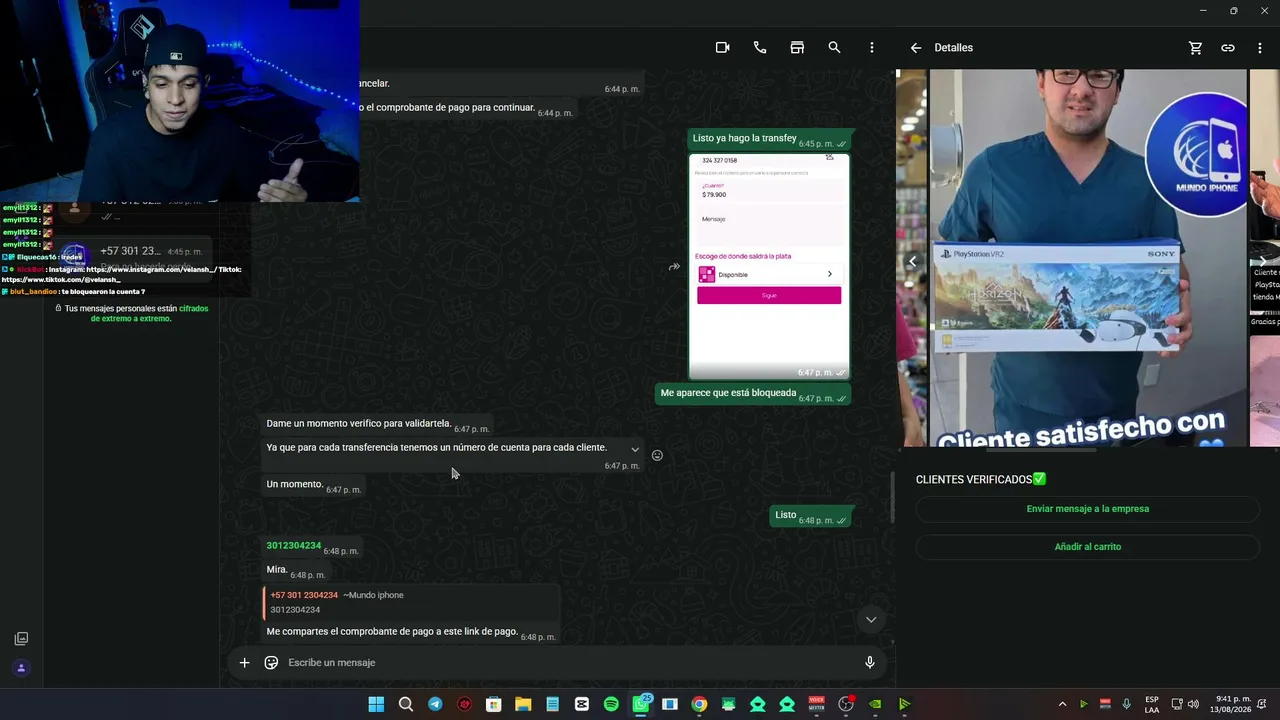Screen dimensions: 1280x720
Task: Open the business catalog storefront icon
Action: point(797,48)
